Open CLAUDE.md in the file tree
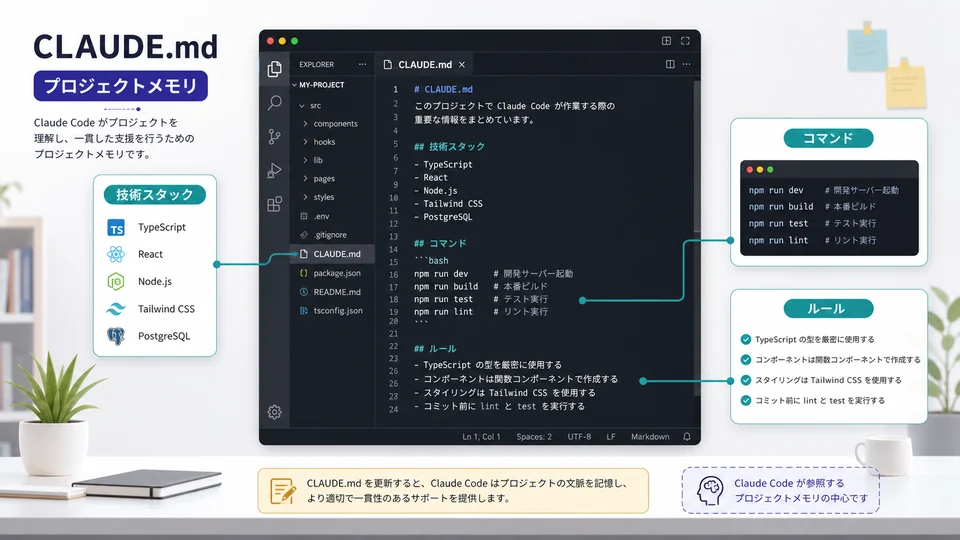Screen dimensions: 960x540 (332, 254)
